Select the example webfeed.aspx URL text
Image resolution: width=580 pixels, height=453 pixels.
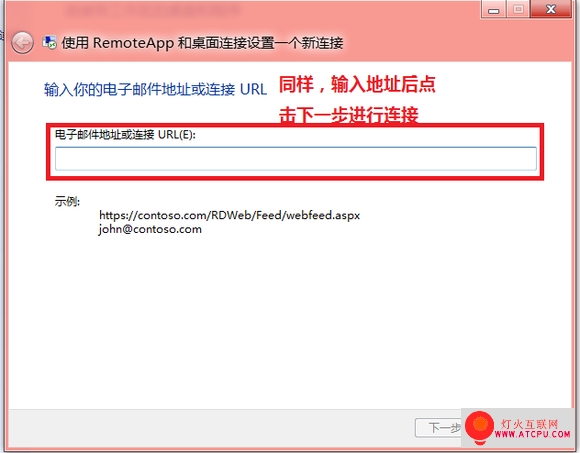[x=229, y=215]
